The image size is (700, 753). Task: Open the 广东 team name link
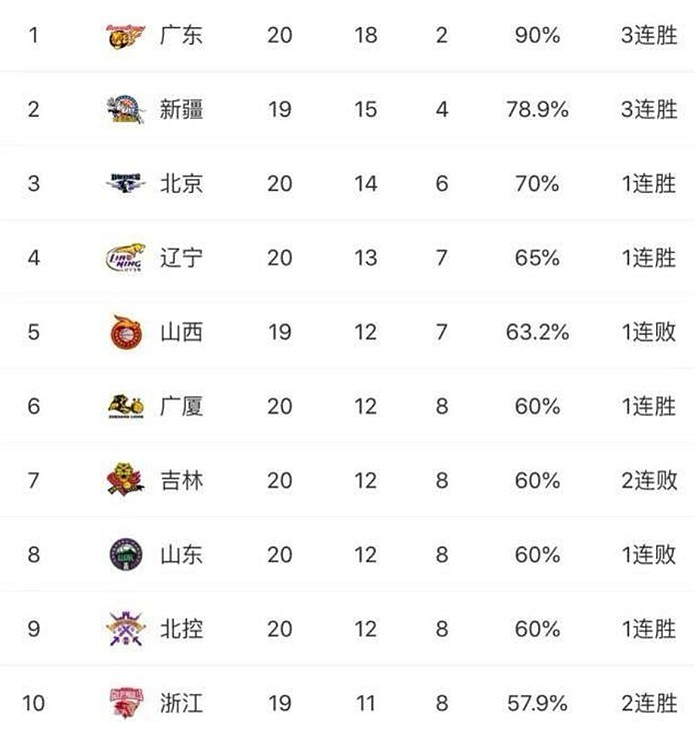point(182,35)
